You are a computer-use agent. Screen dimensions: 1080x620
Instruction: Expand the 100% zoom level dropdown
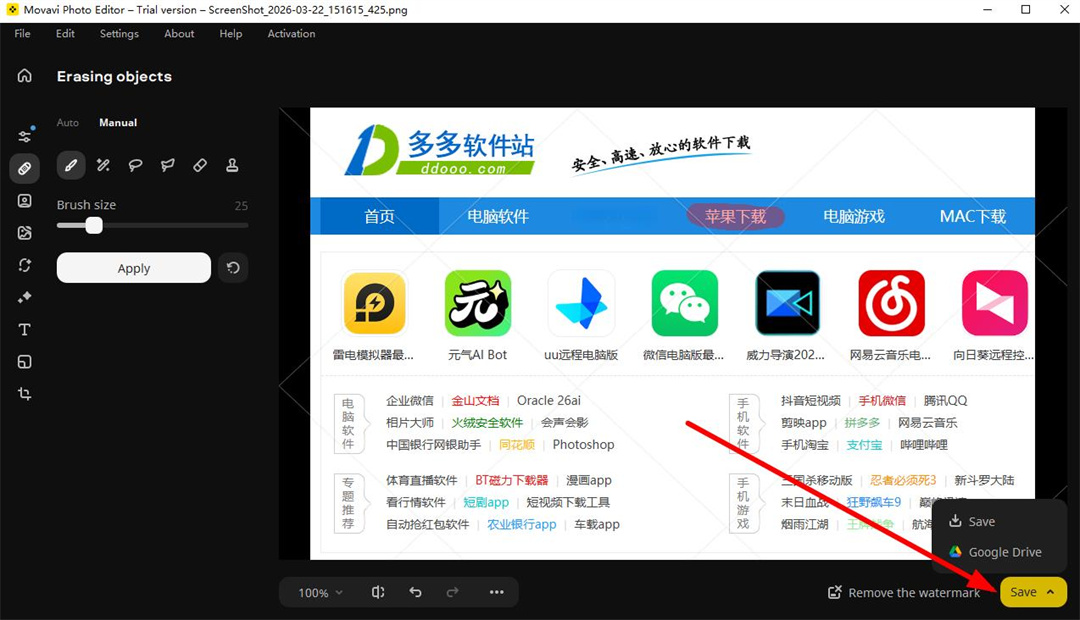tap(320, 592)
